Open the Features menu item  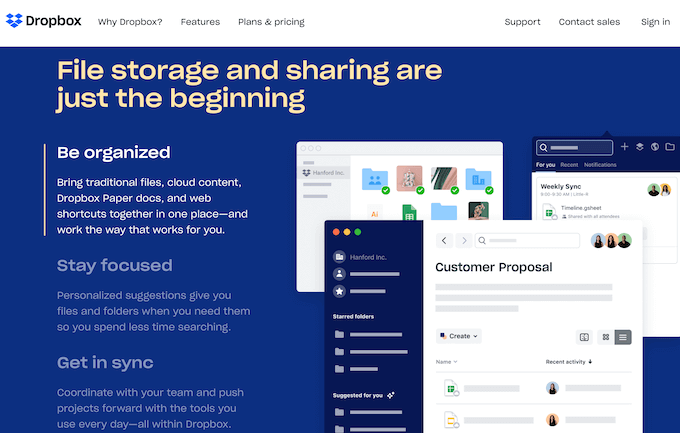pos(200,22)
